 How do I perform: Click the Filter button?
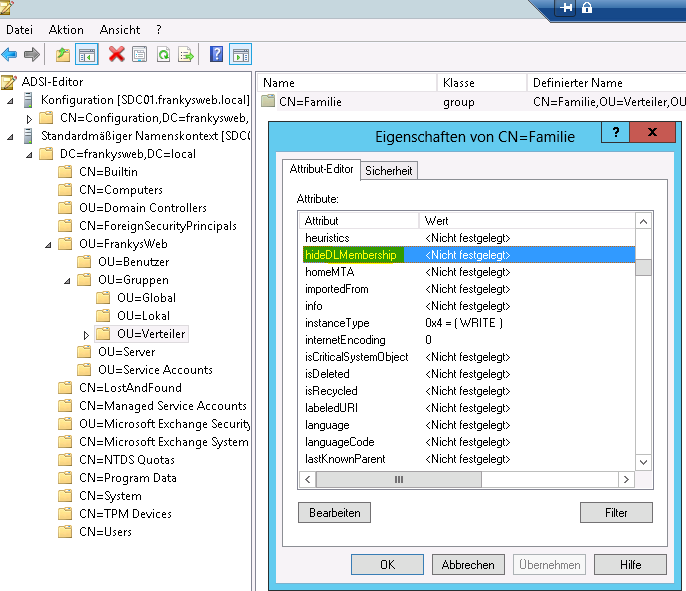(616, 513)
